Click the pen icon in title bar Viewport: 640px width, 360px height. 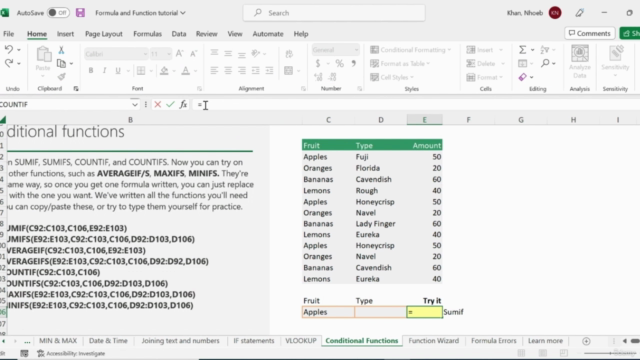tap(580, 13)
